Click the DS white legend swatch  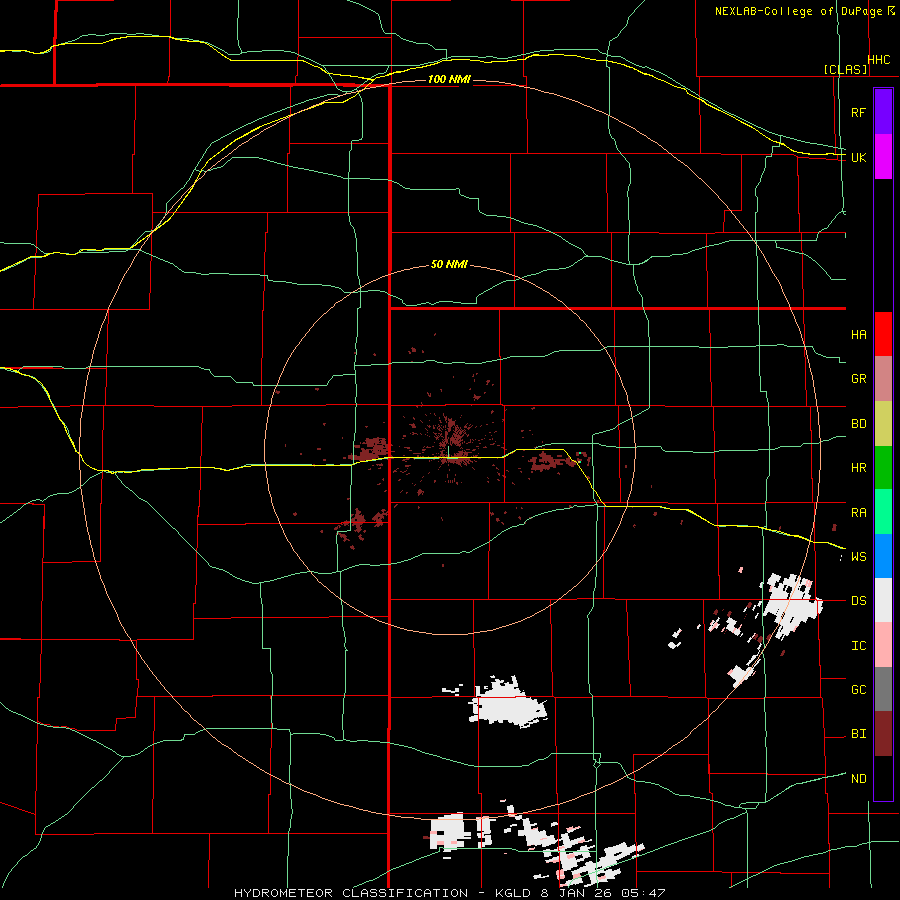click(x=883, y=600)
